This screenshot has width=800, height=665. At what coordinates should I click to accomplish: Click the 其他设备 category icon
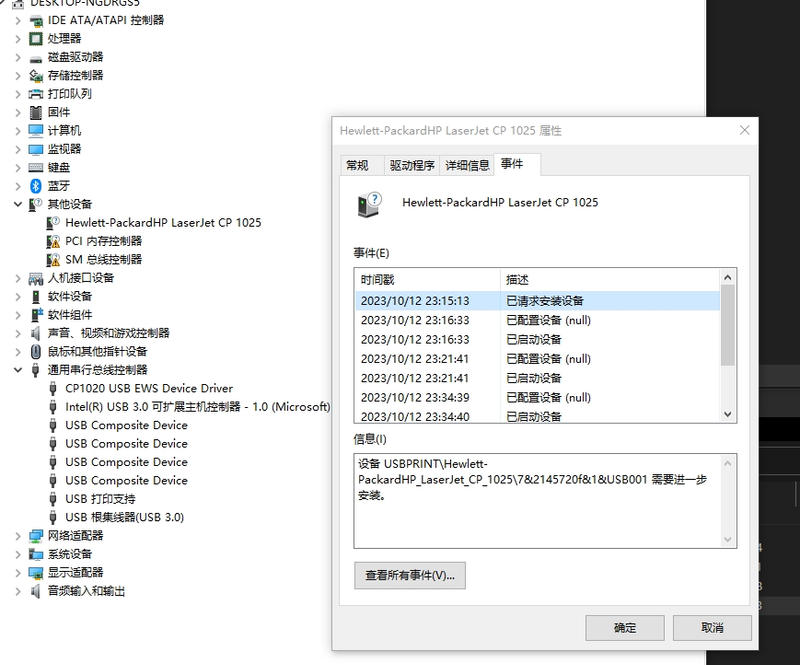pyautogui.click(x=36, y=204)
